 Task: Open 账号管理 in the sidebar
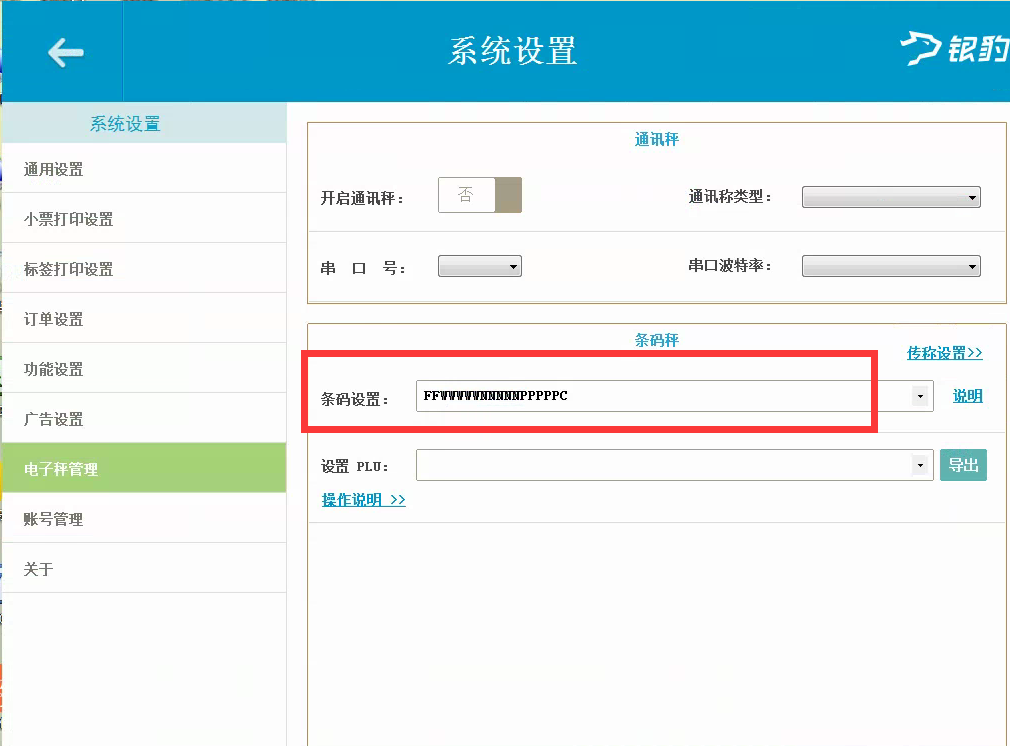click(x=144, y=519)
